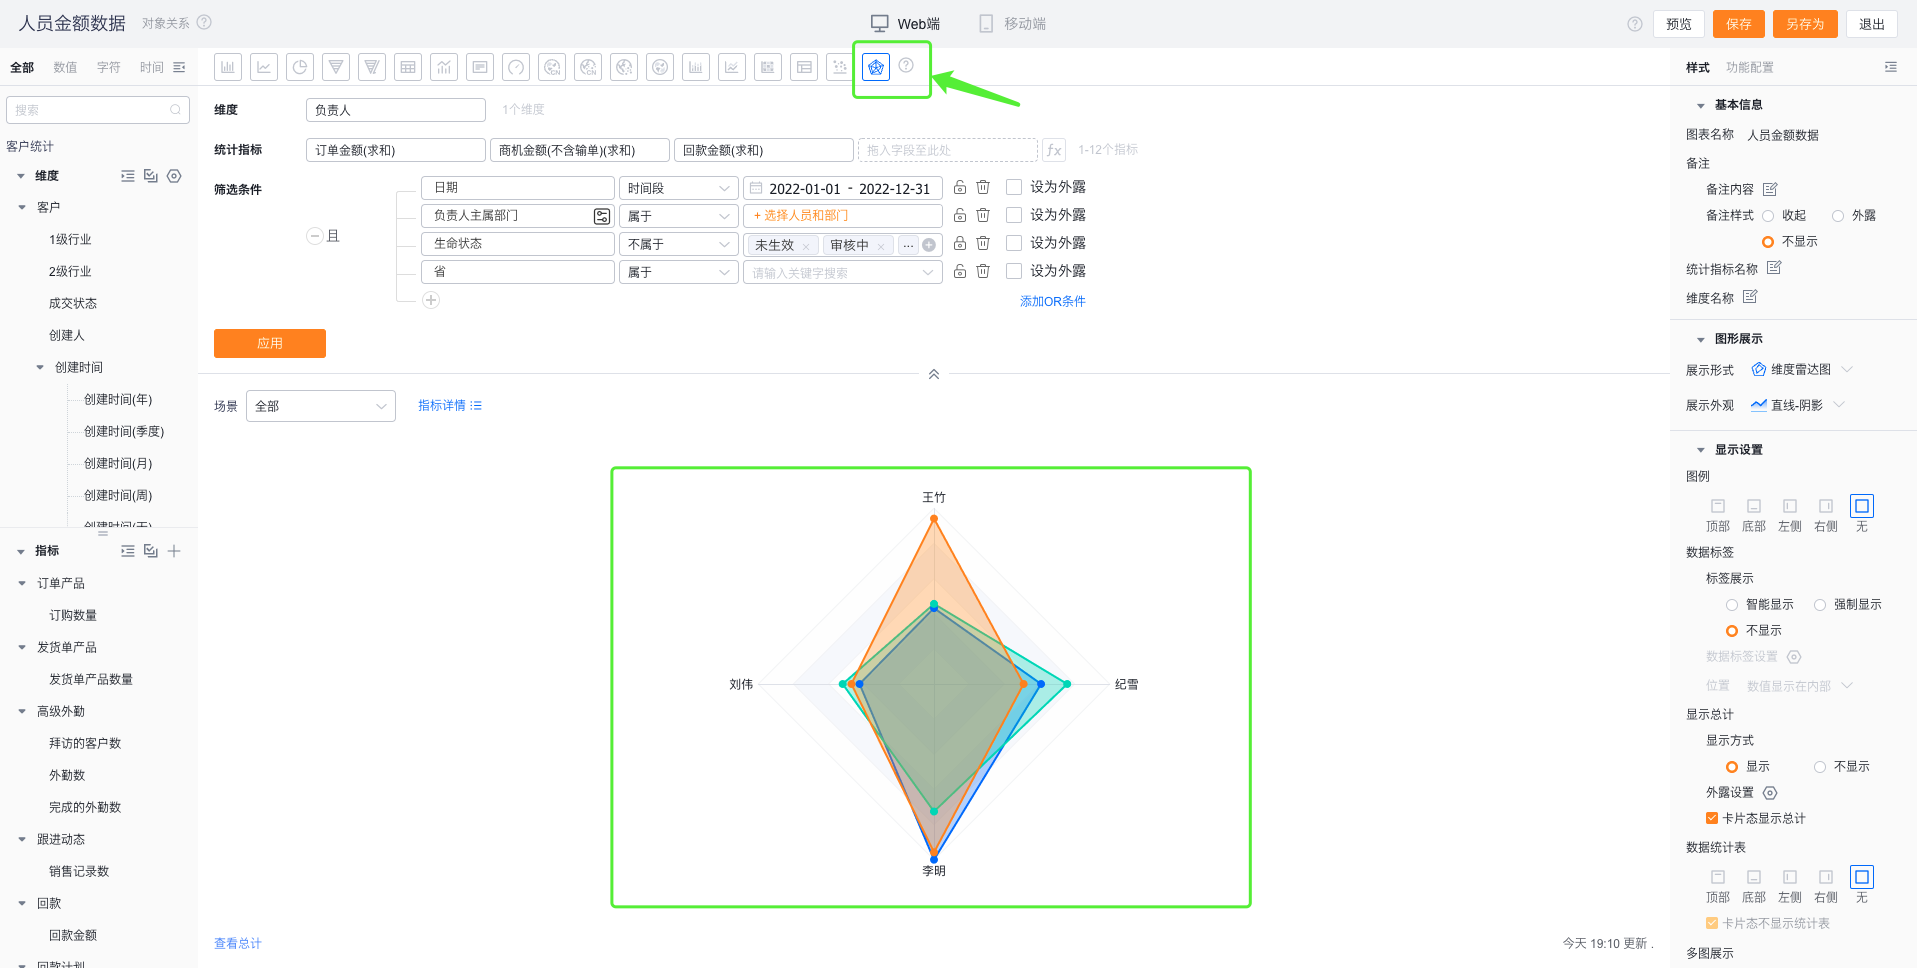The width and height of the screenshot is (1917, 968).
Task: Choose the line chart type icon
Action: (264, 67)
